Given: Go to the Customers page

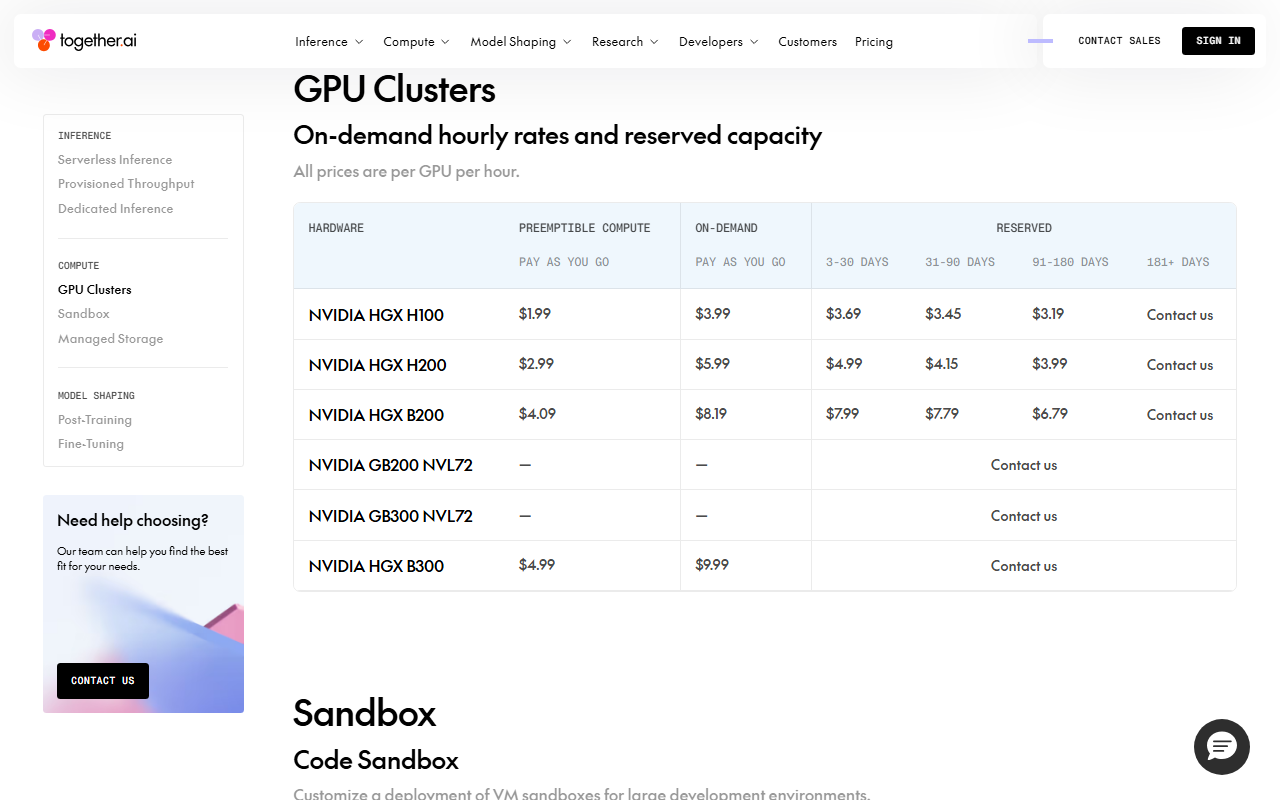Looking at the screenshot, I should click(x=807, y=42).
